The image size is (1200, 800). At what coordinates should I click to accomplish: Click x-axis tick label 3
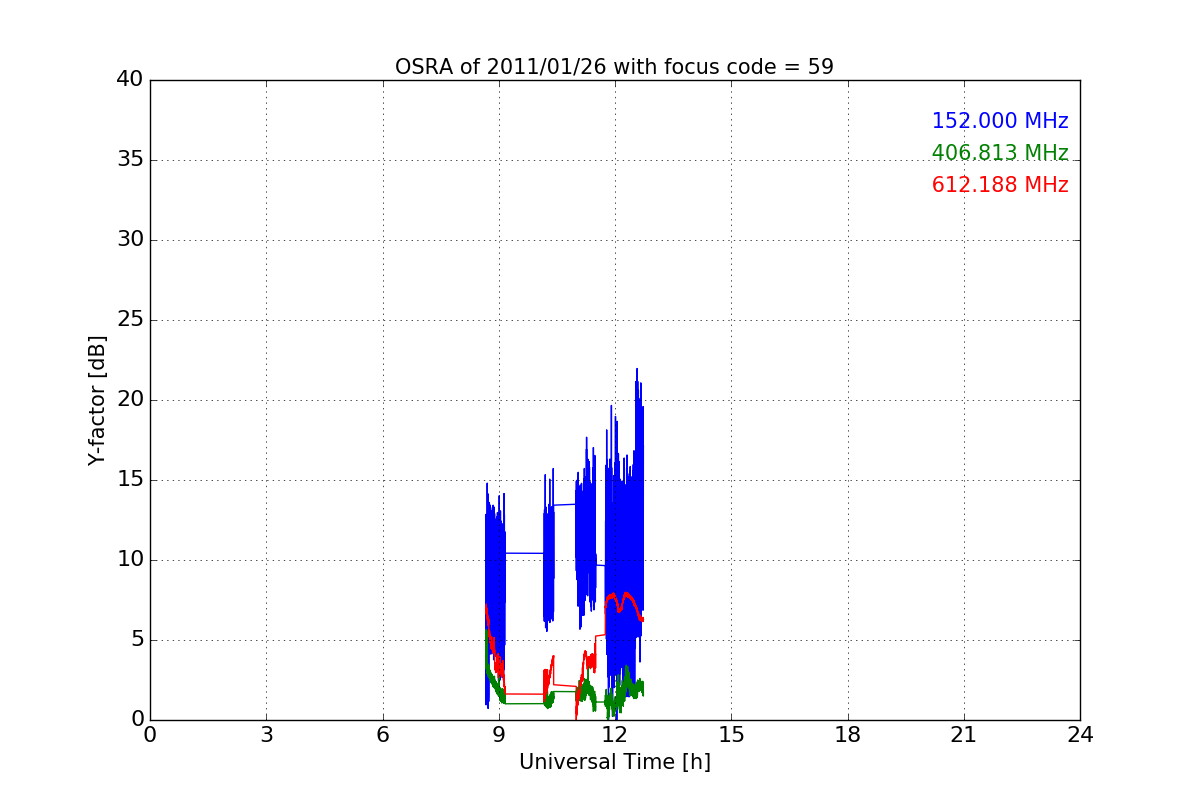pos(266,735)
